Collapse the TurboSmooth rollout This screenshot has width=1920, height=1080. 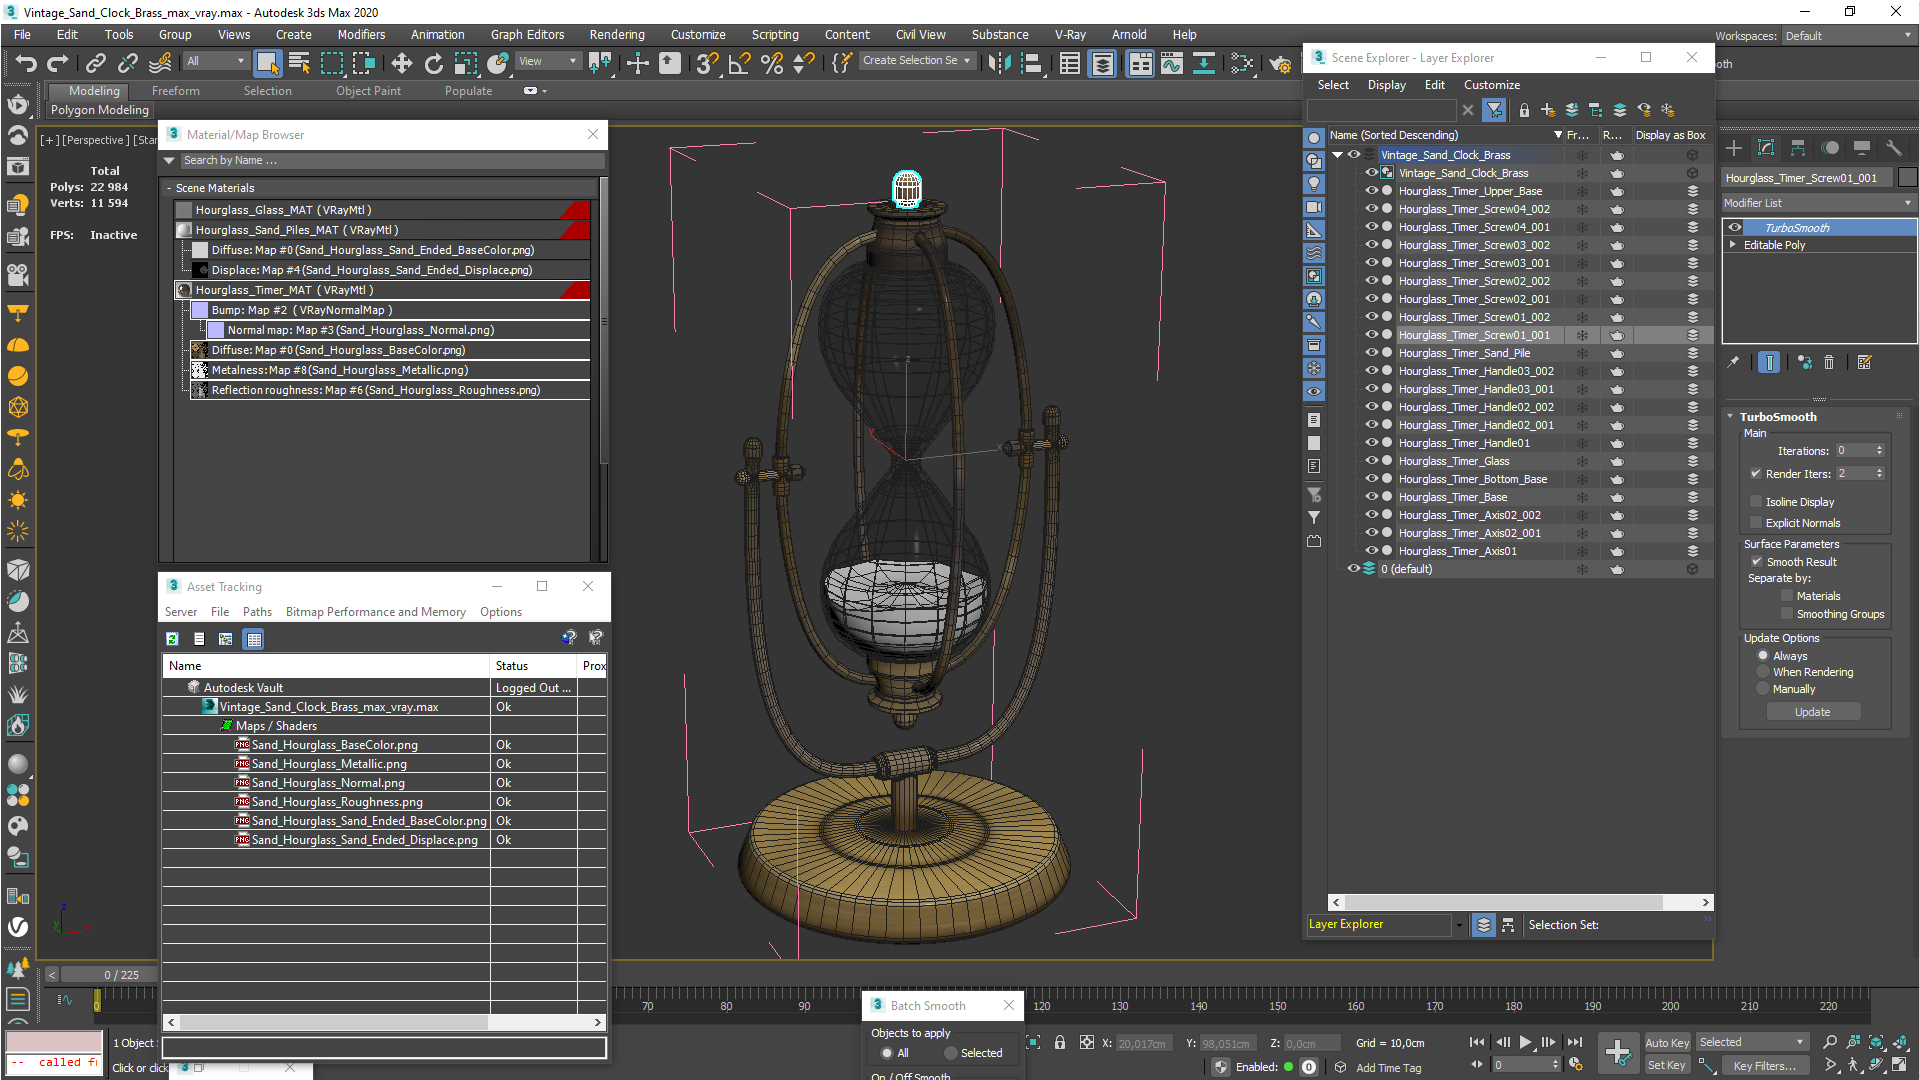pos(1732,417)
